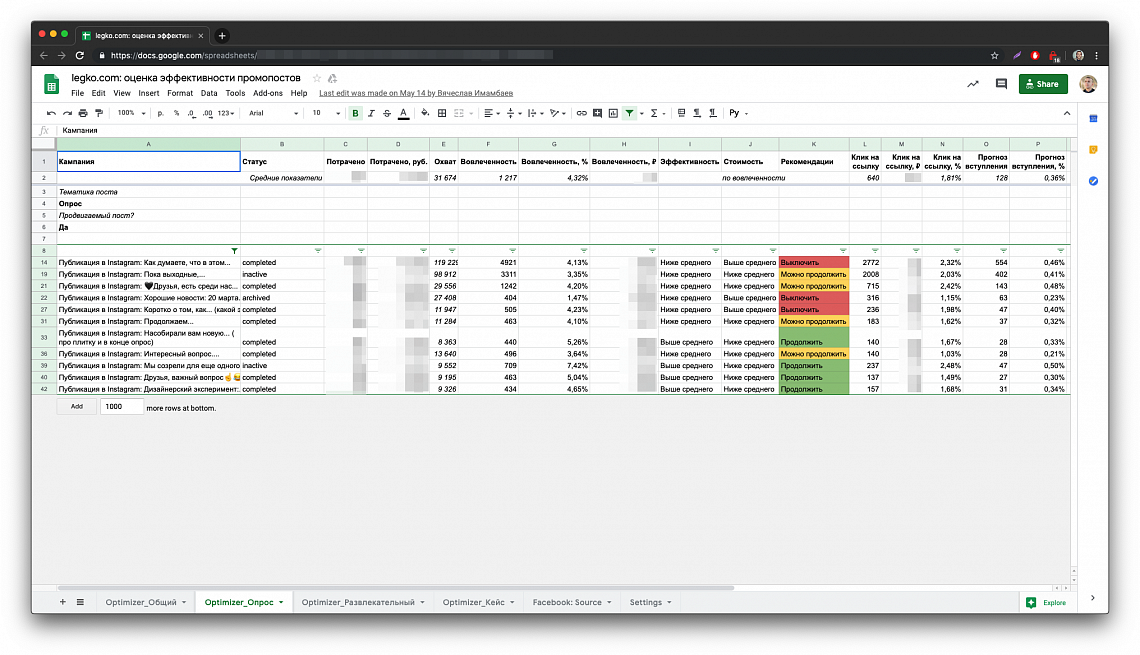Toggle italic formatting

[371, 113]
